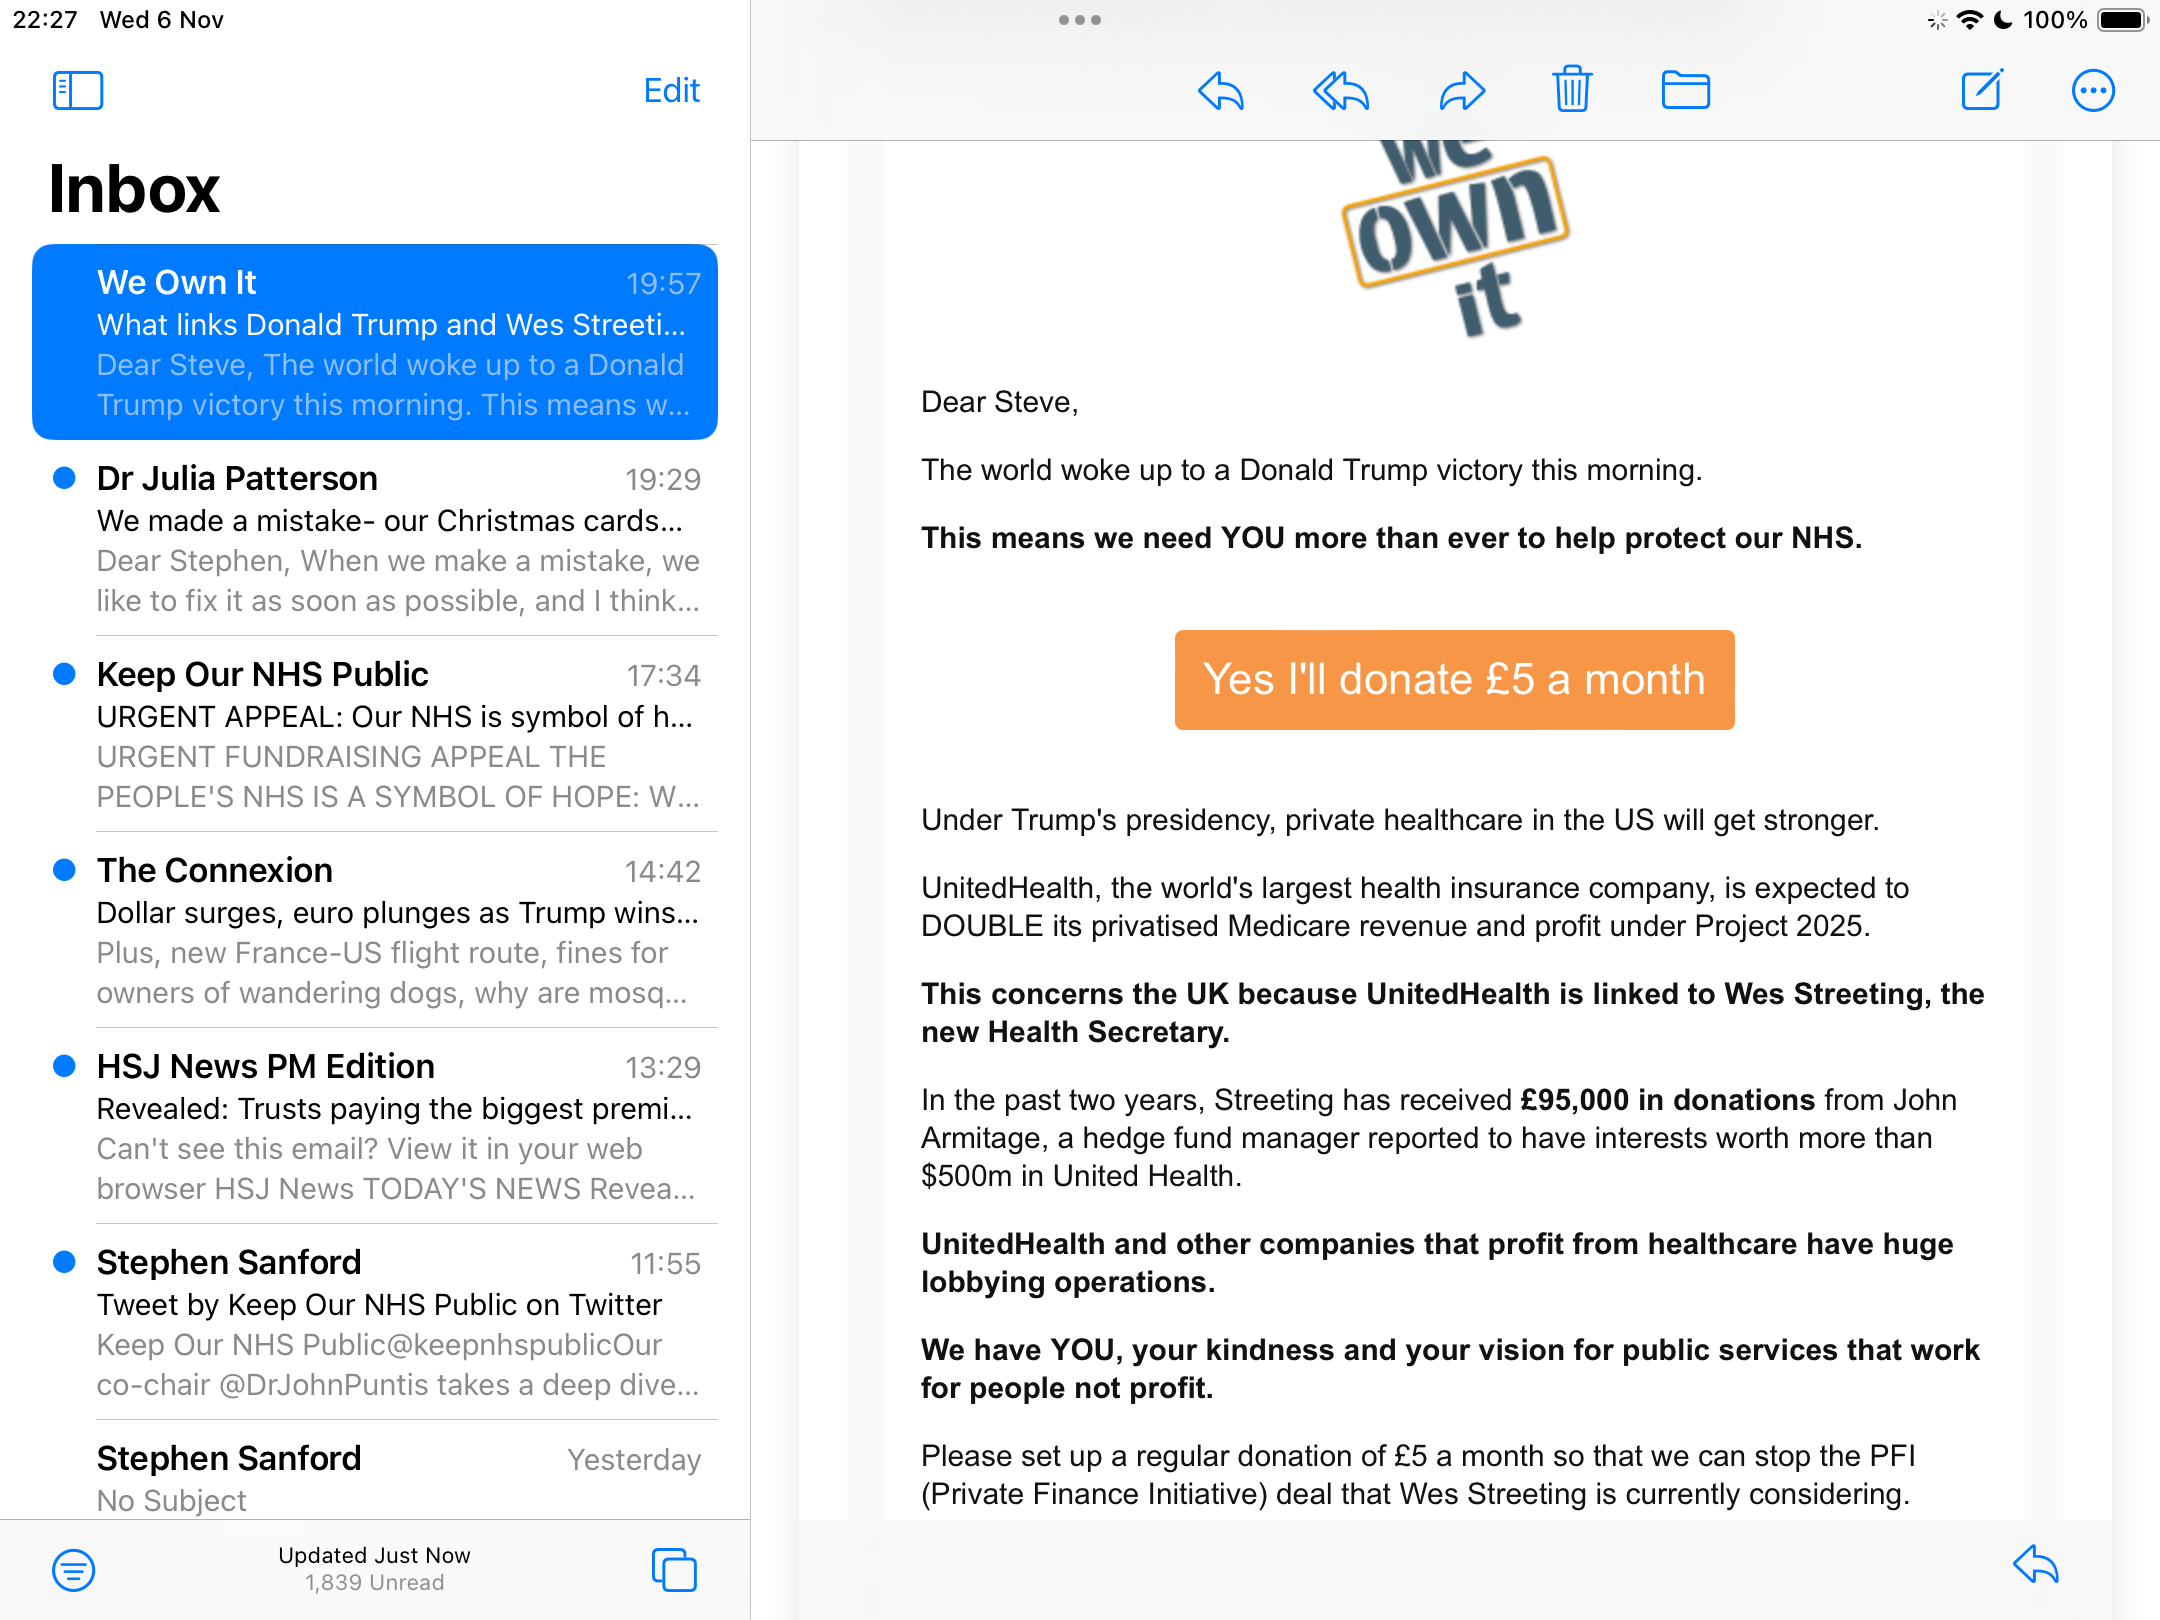This screenshot has width=2160, height=1620.
Task: Tap the battery icon in status bar
Action: (x=2122, y=20)
